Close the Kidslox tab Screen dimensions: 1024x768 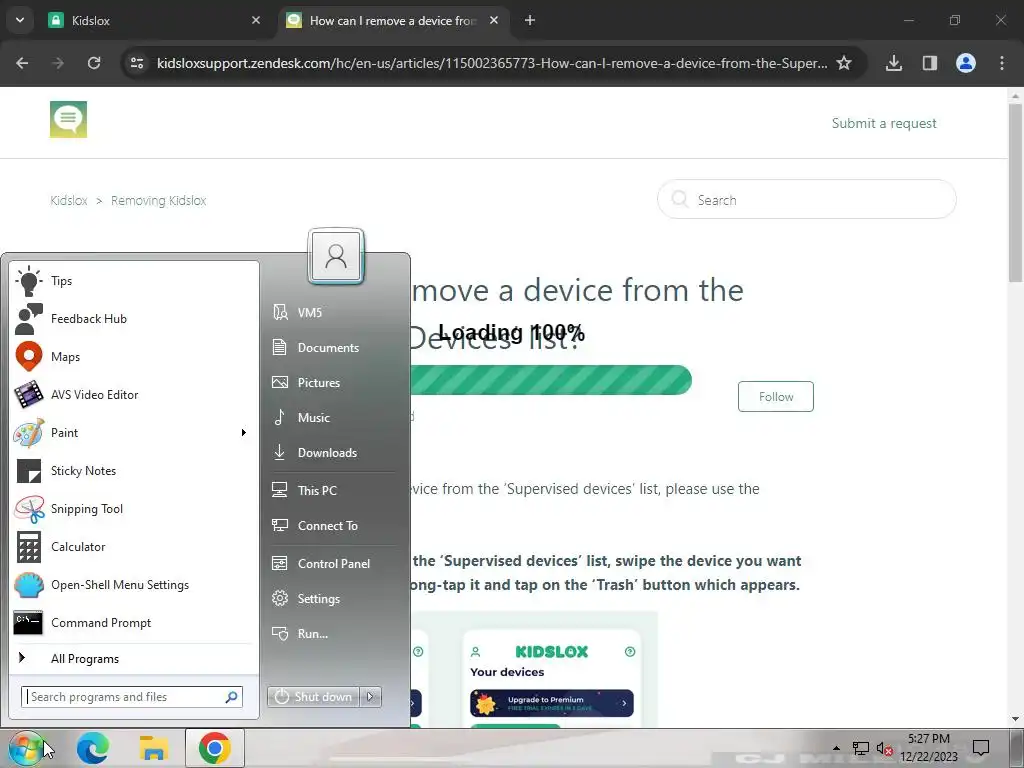click(256, 21)
